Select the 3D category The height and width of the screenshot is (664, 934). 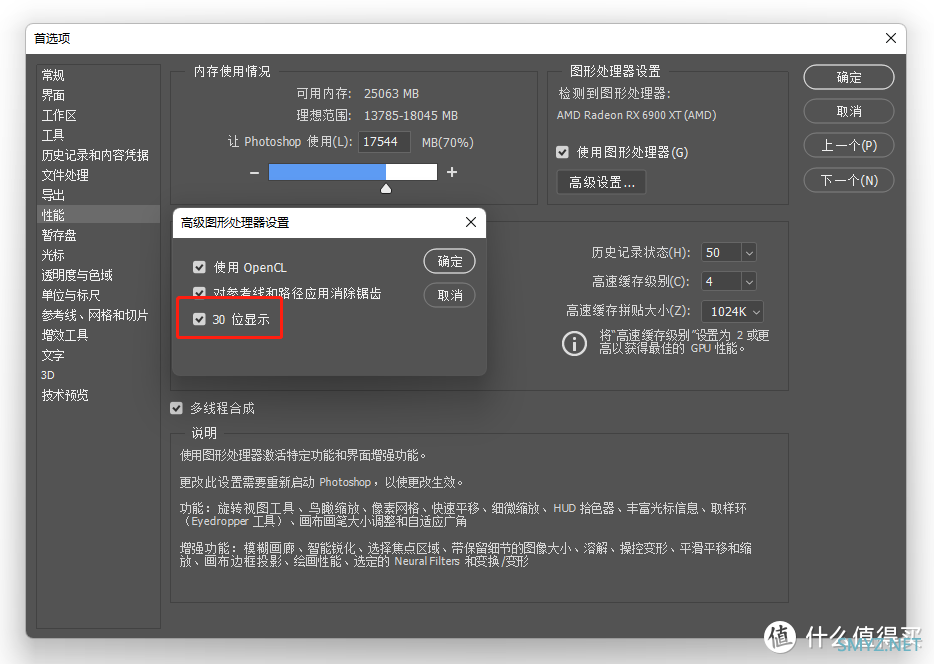coord(48,375)
